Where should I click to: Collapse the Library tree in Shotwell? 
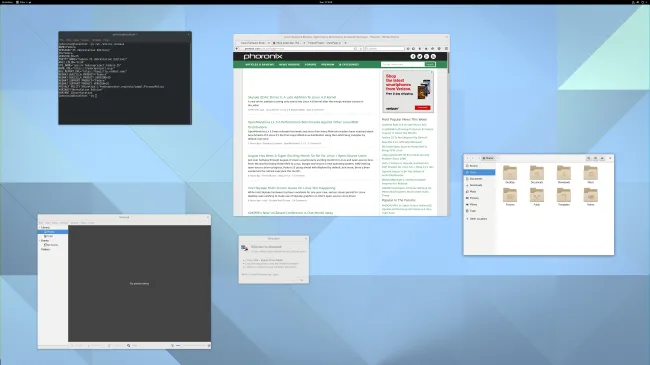point(40,227)
